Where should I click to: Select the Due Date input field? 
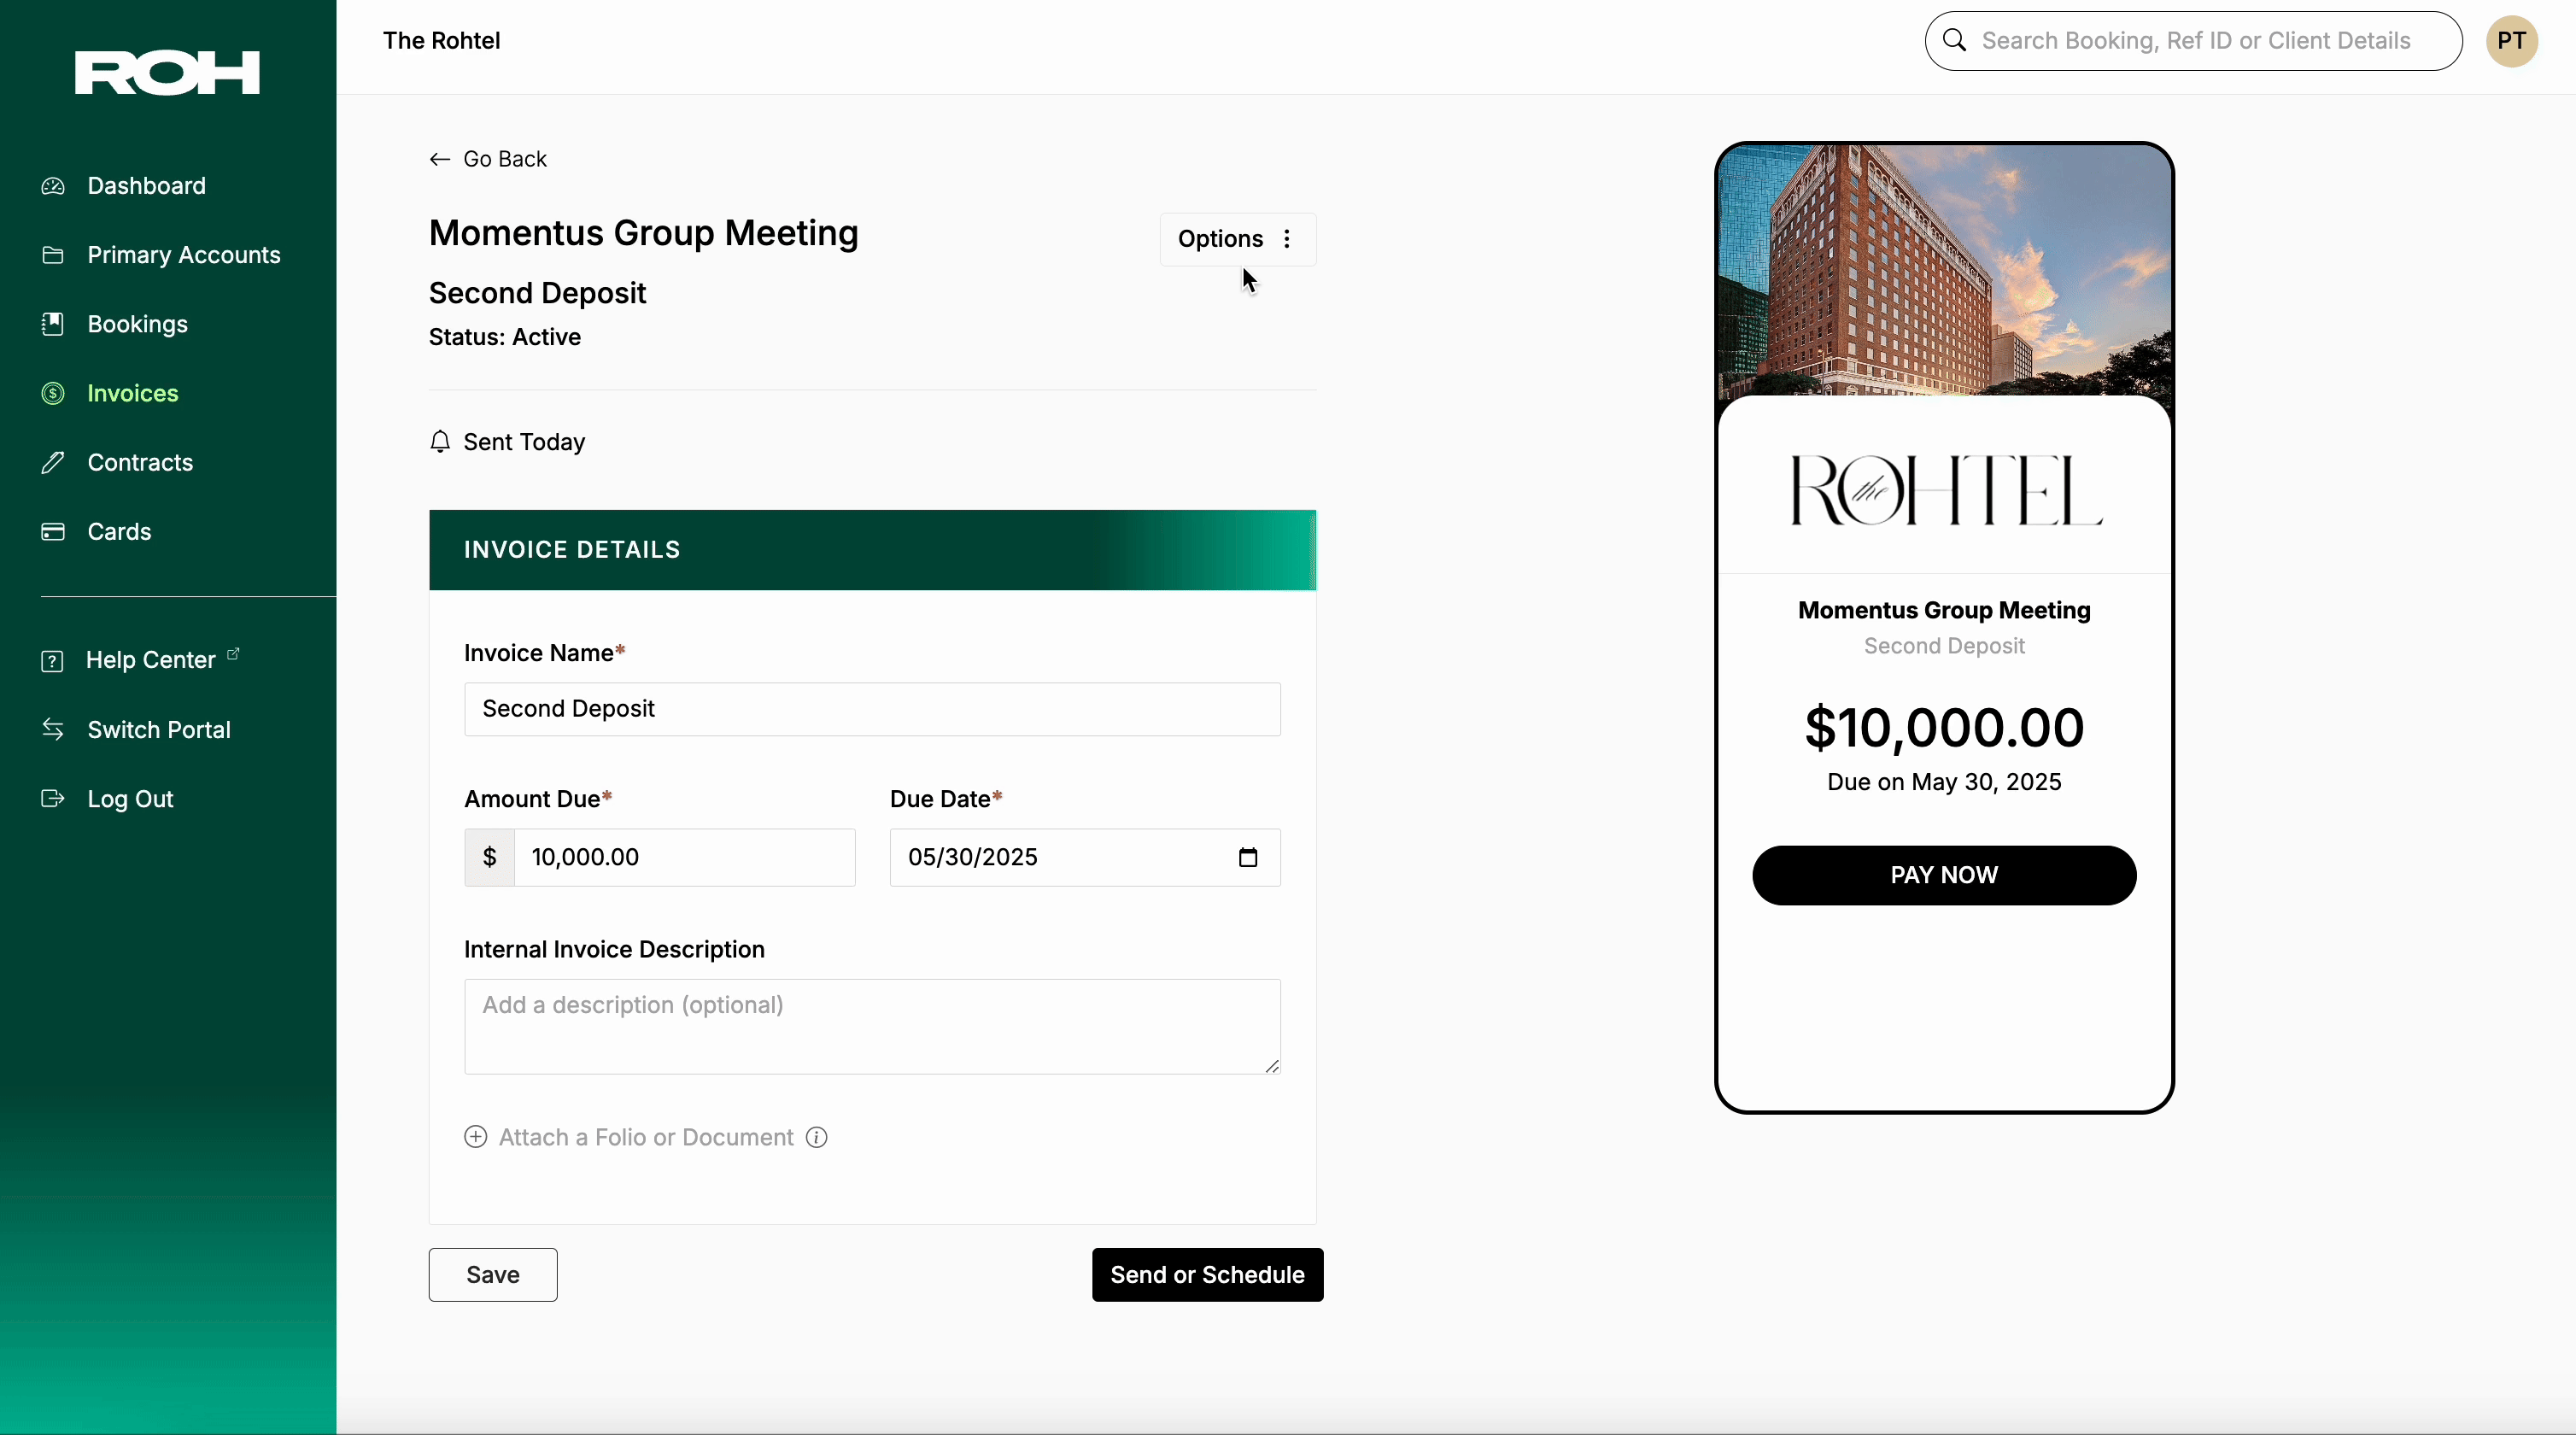click(x=1081, y=857)
